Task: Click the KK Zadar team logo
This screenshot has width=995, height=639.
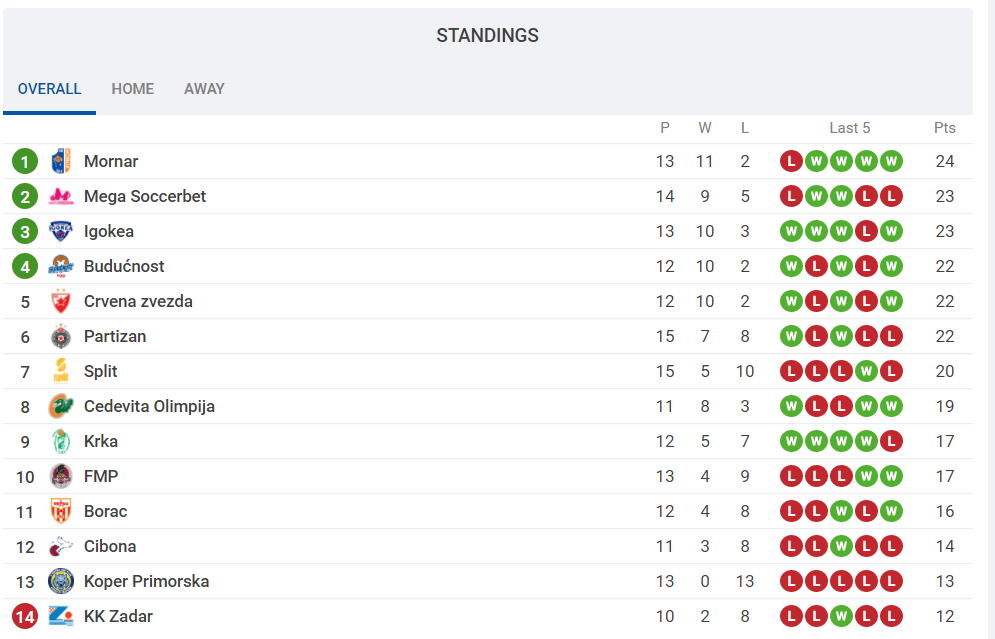Action: pos(61,616)
